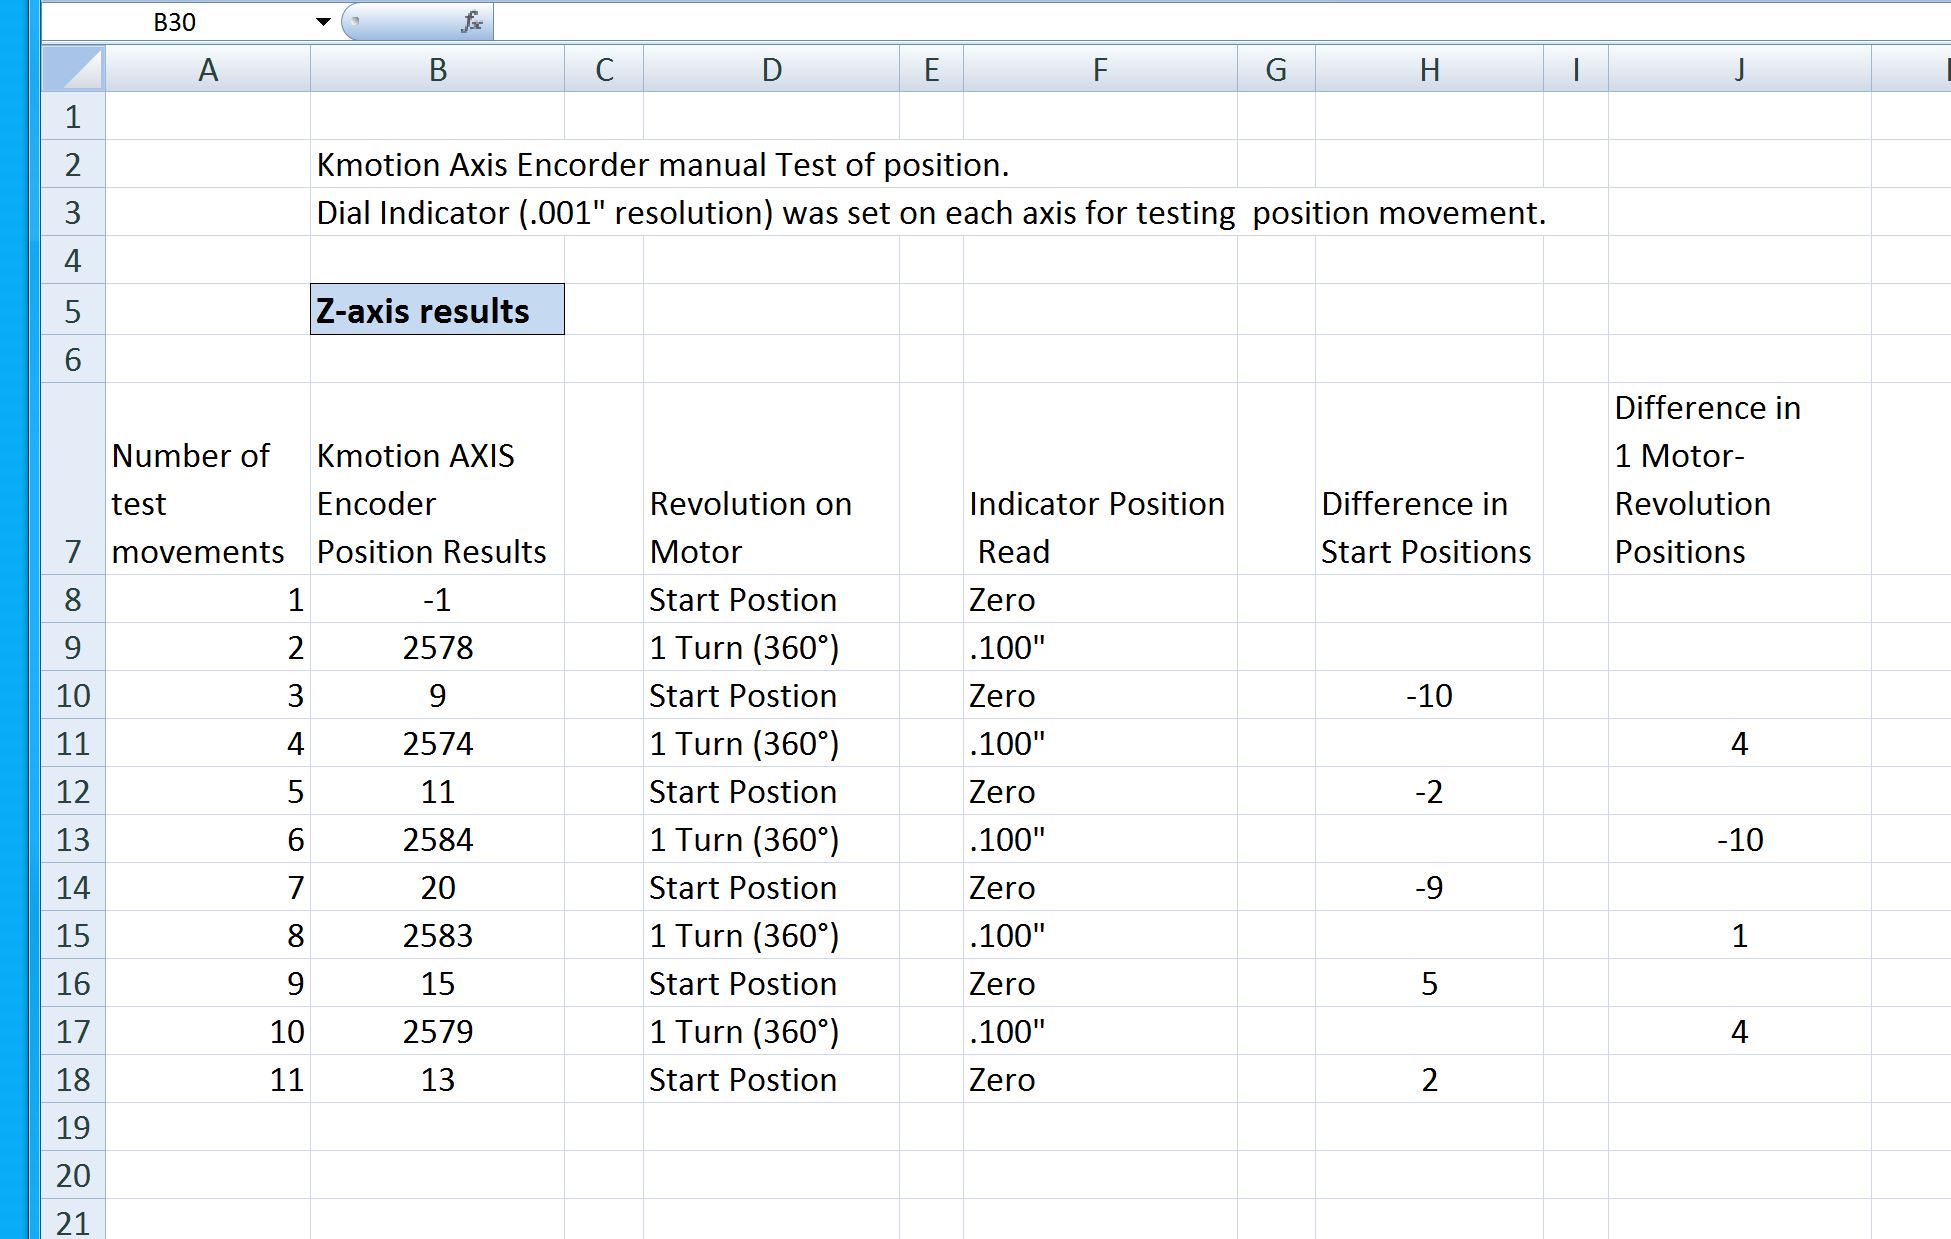Screen dimensions: 1951x1239
Task: Select column A header
Action: tap(207, 68)
